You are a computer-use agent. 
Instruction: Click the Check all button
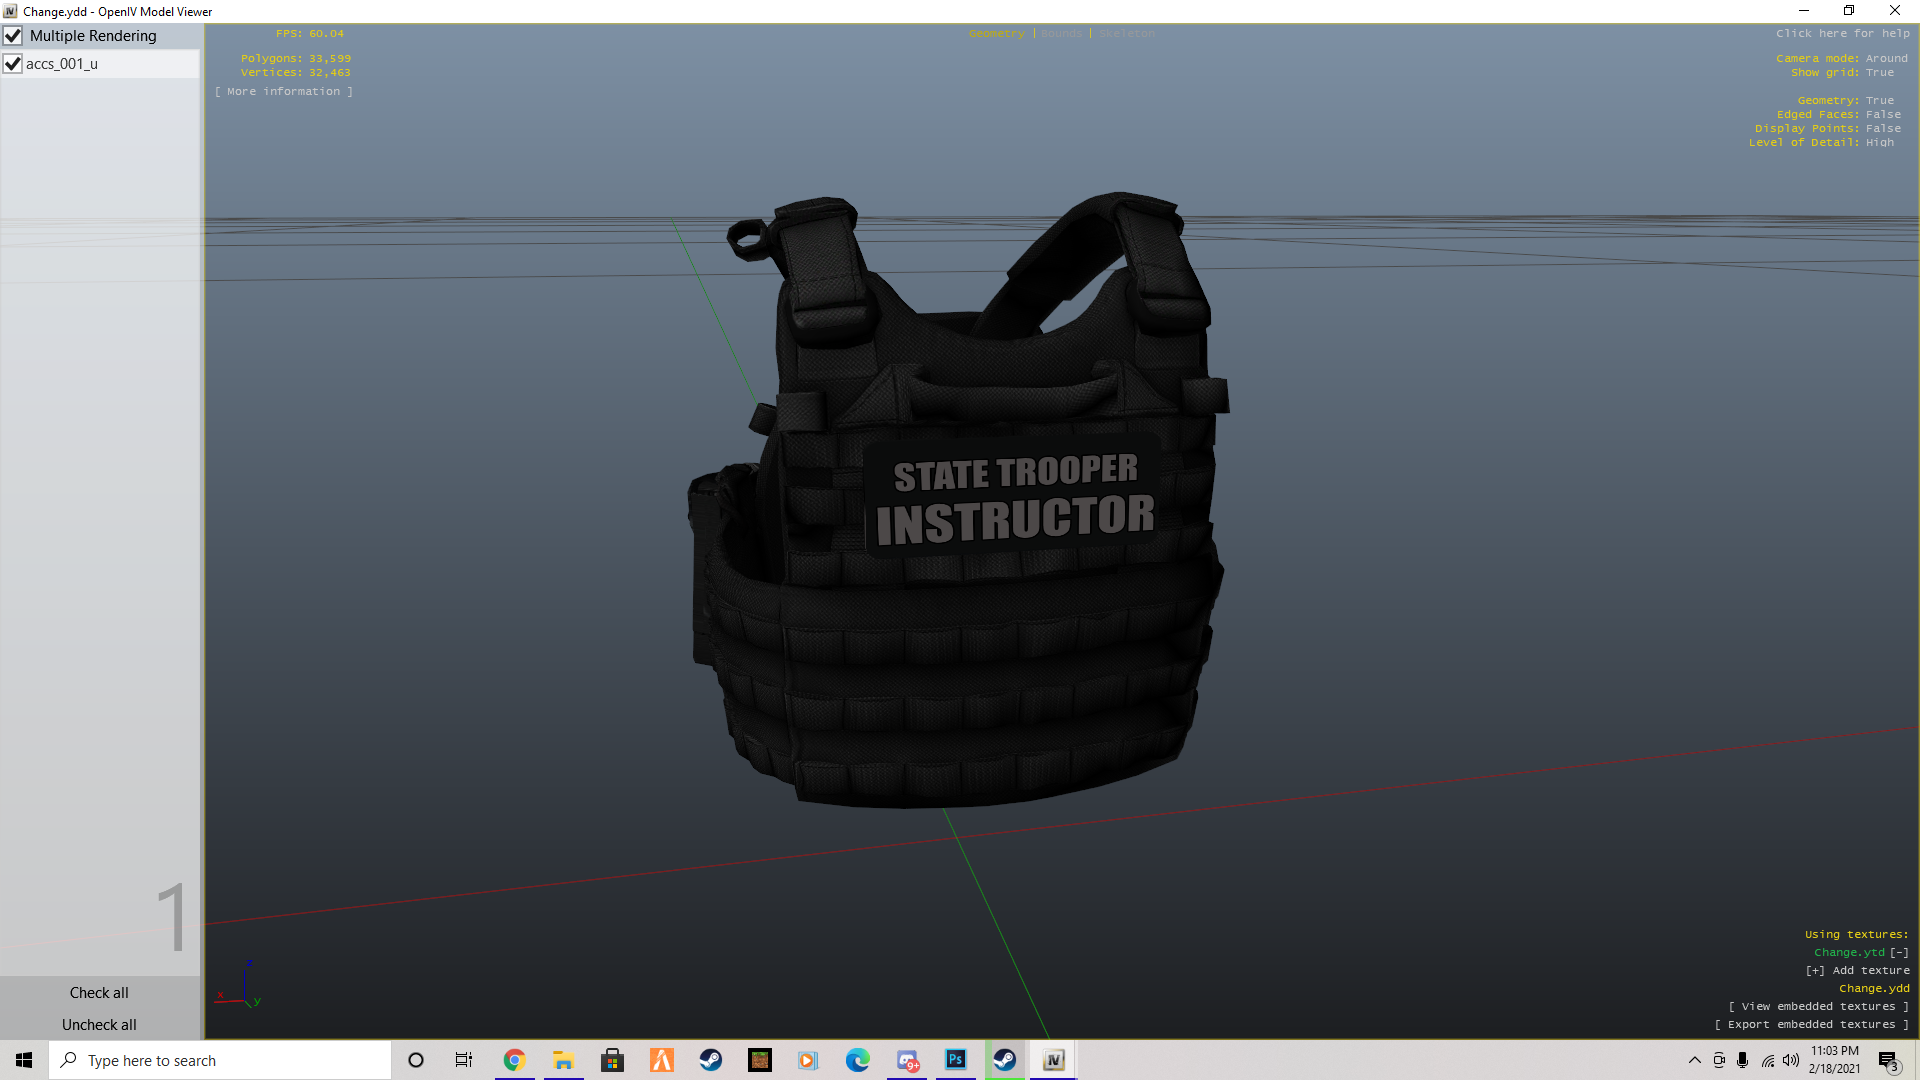coord(99,993)
